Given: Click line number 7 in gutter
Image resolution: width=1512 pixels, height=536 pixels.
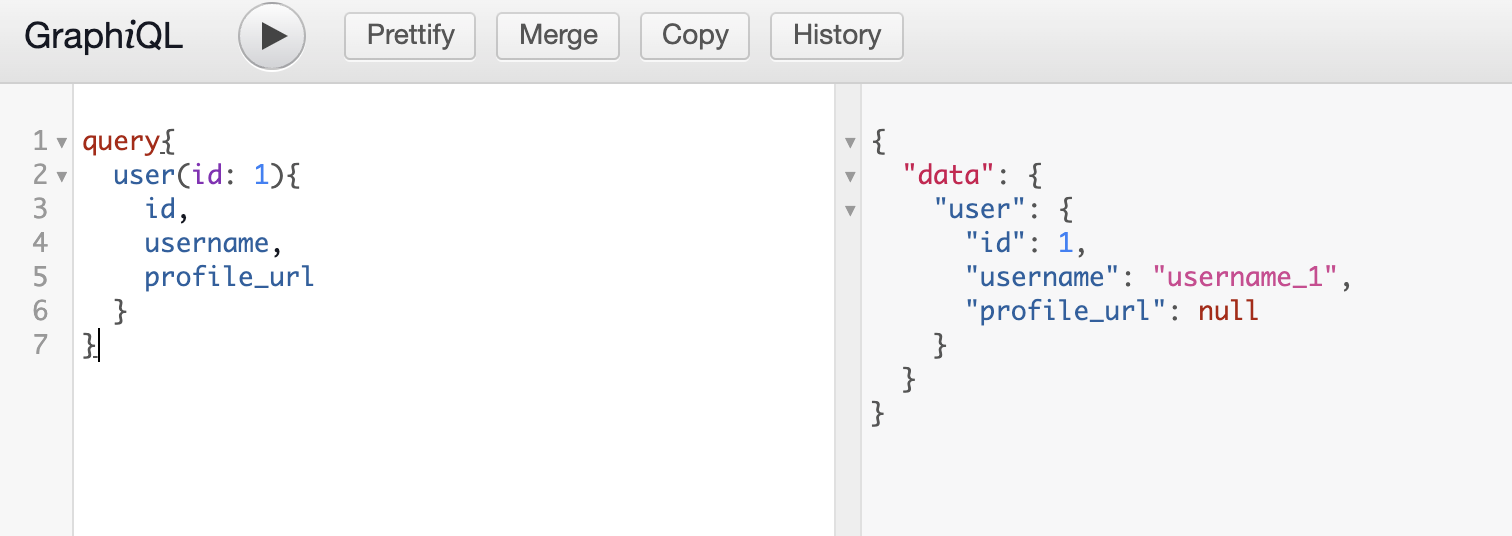Looking at the screenshot, I should click(x=40, y=345).
